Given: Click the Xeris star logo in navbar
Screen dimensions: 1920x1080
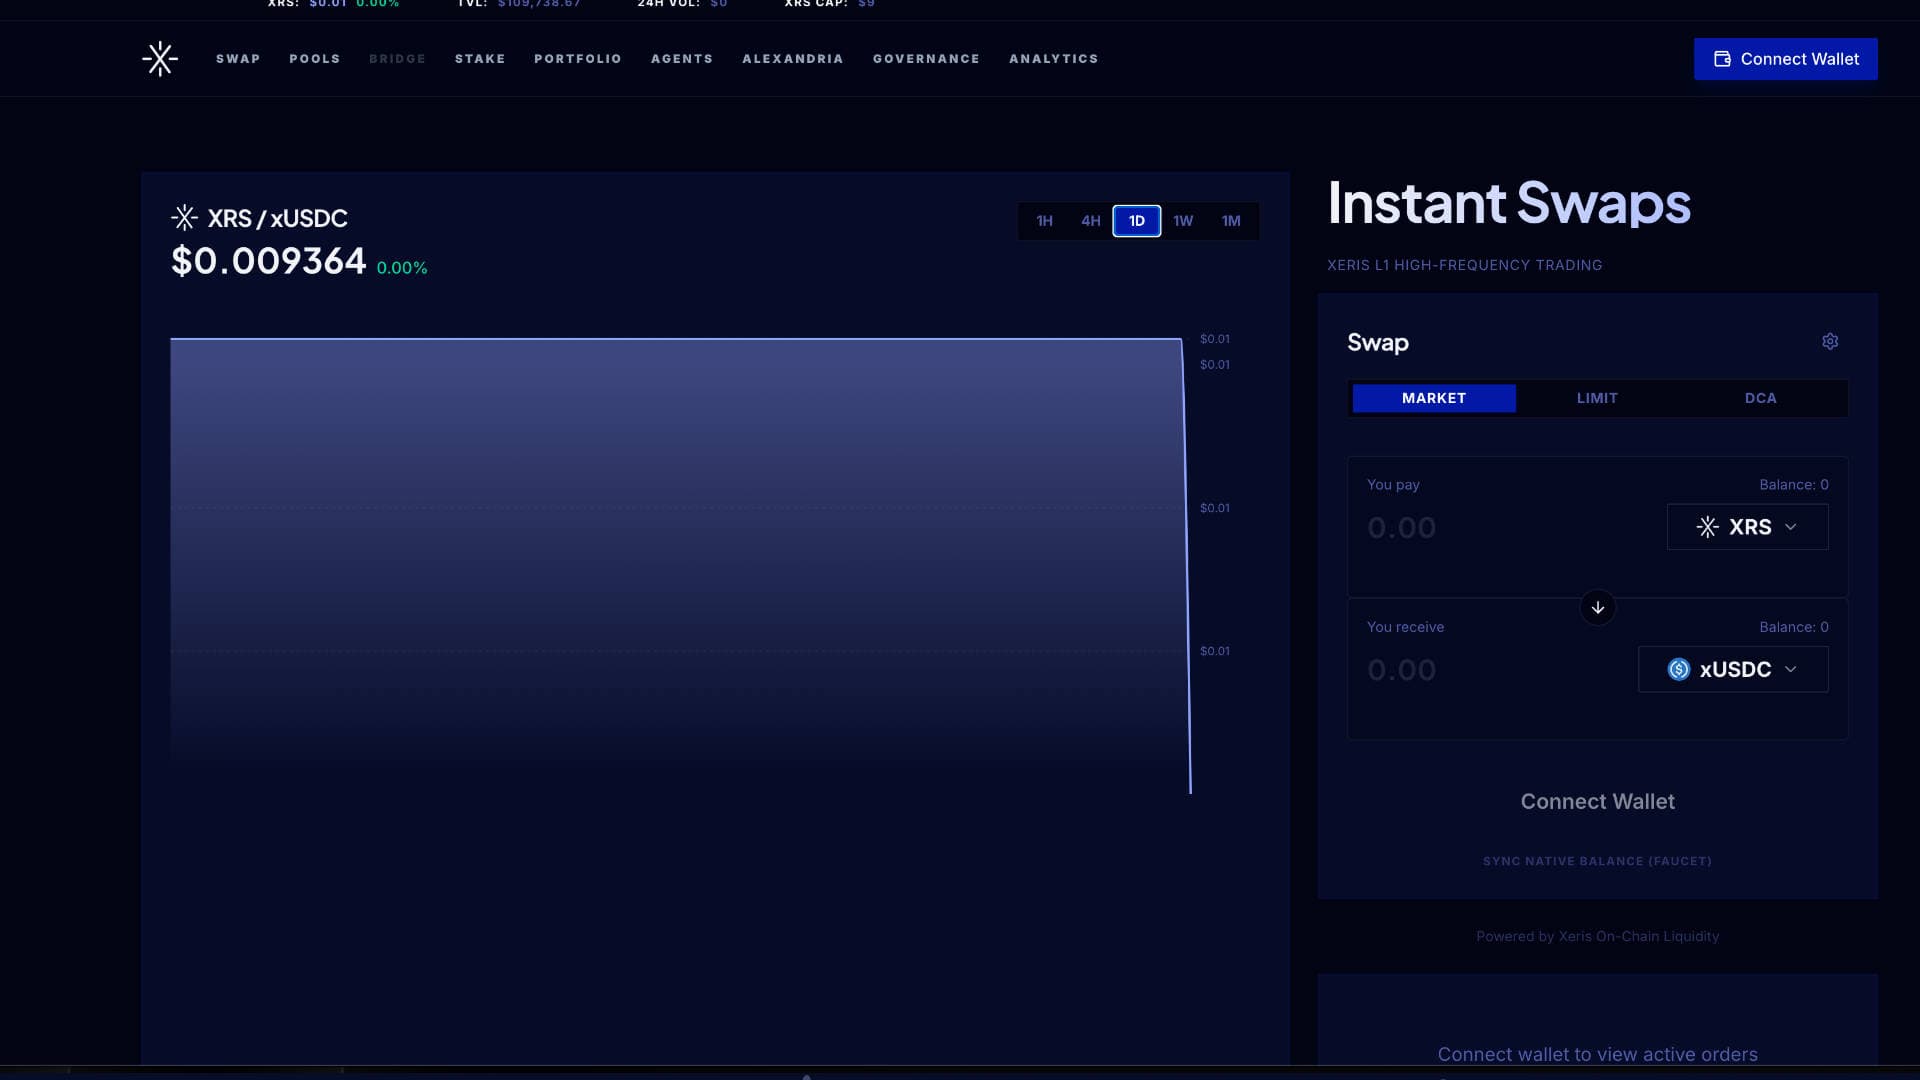Looking at the screenshot, I should coord(160,59).
